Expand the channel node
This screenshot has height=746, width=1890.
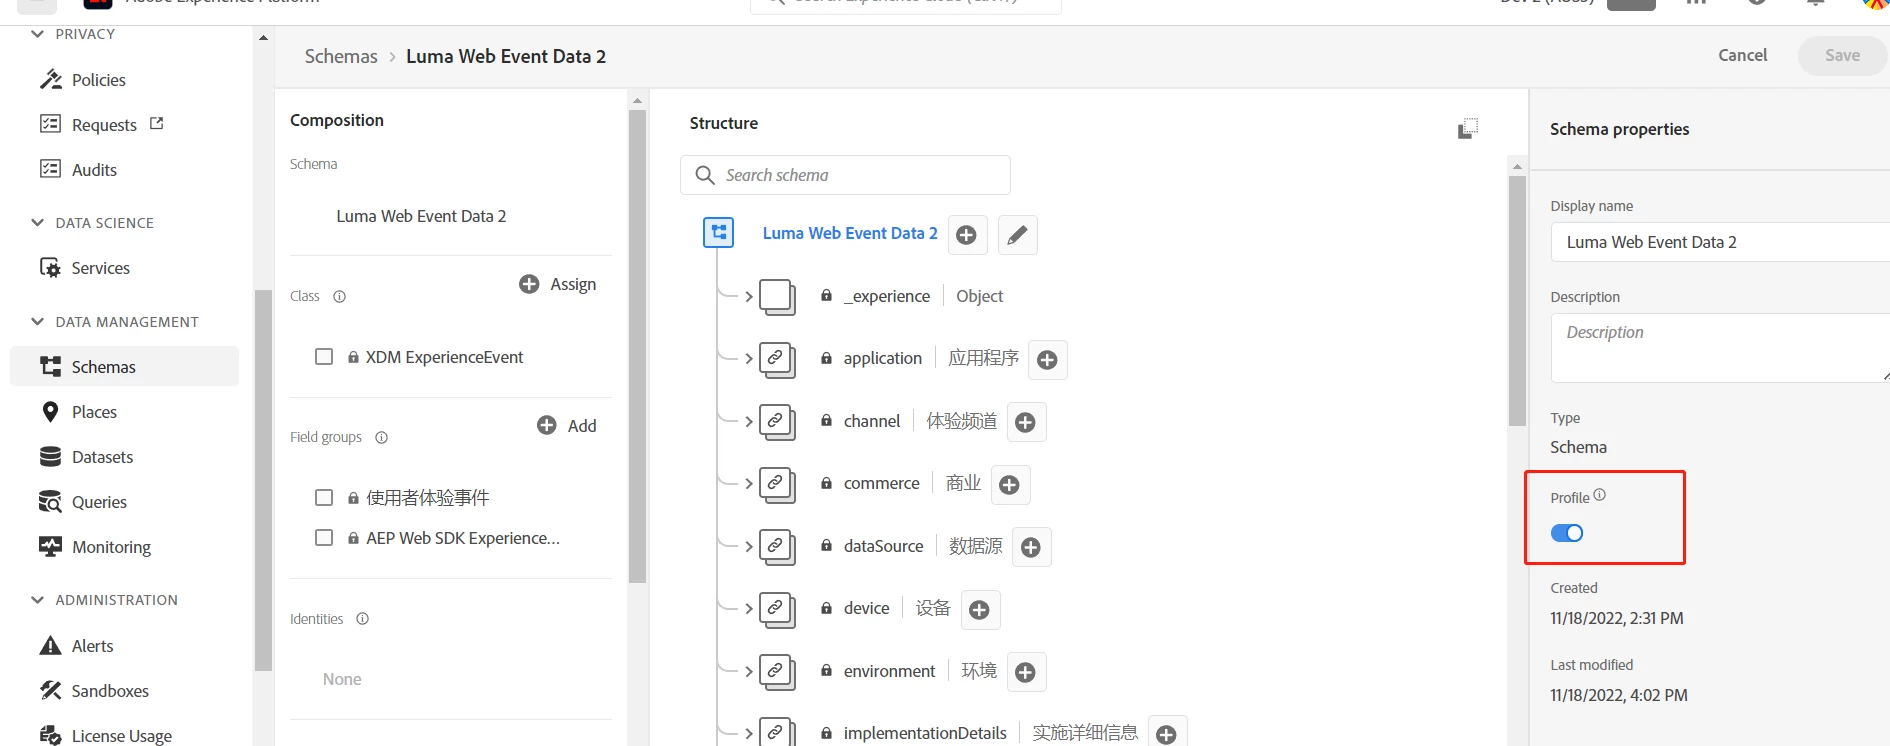[x=748, y=421]
